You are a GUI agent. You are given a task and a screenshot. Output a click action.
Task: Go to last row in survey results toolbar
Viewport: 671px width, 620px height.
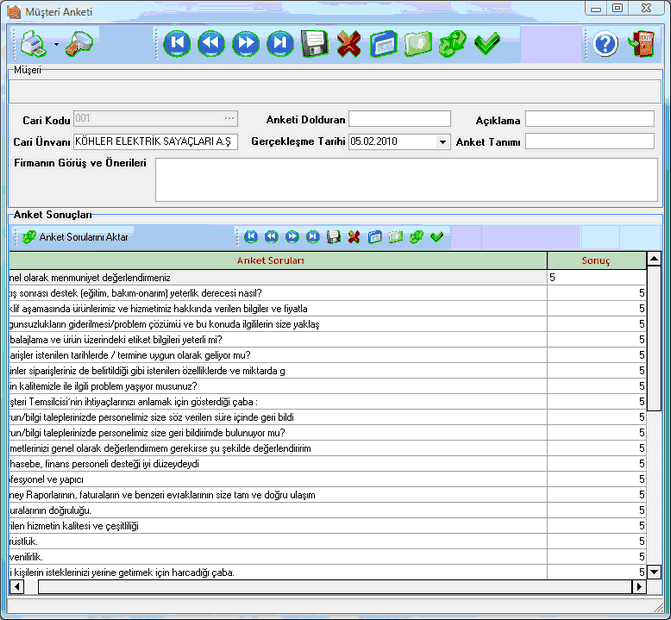click(x=313, y=237)
